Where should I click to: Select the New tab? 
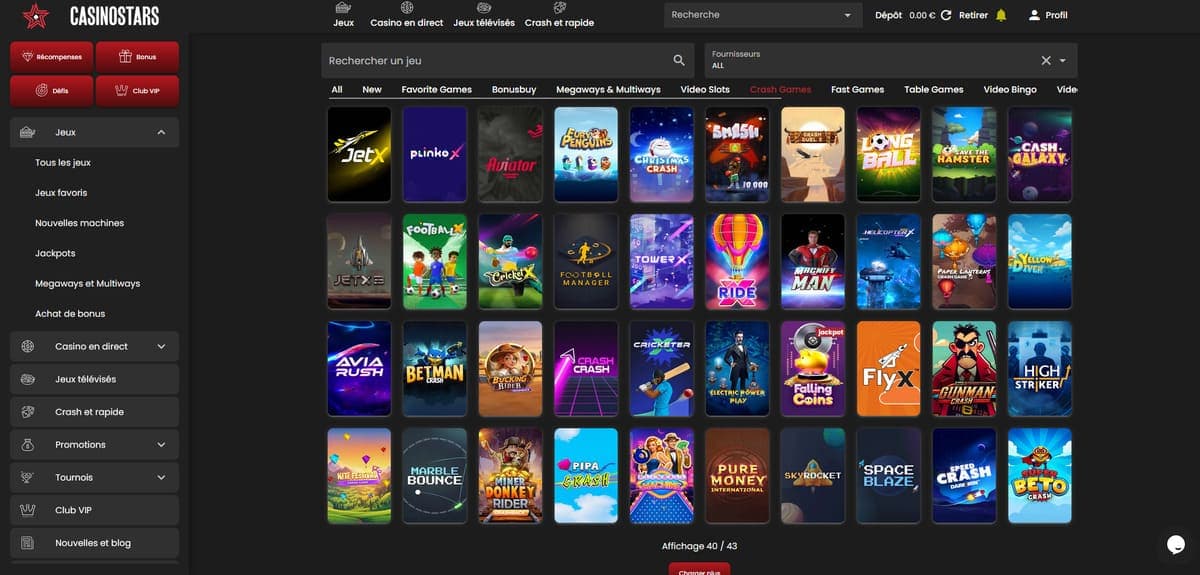(372, 89)
